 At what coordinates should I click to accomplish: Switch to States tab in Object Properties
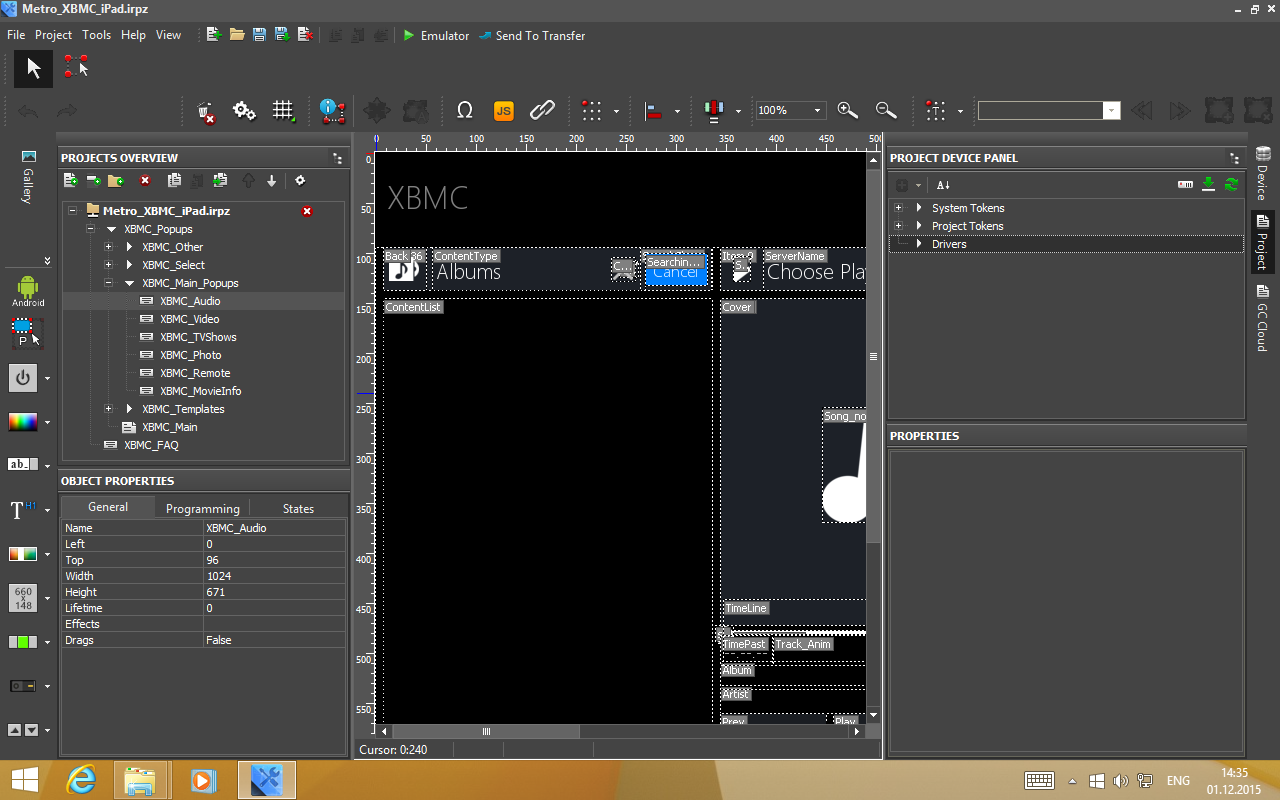point(298,508)
